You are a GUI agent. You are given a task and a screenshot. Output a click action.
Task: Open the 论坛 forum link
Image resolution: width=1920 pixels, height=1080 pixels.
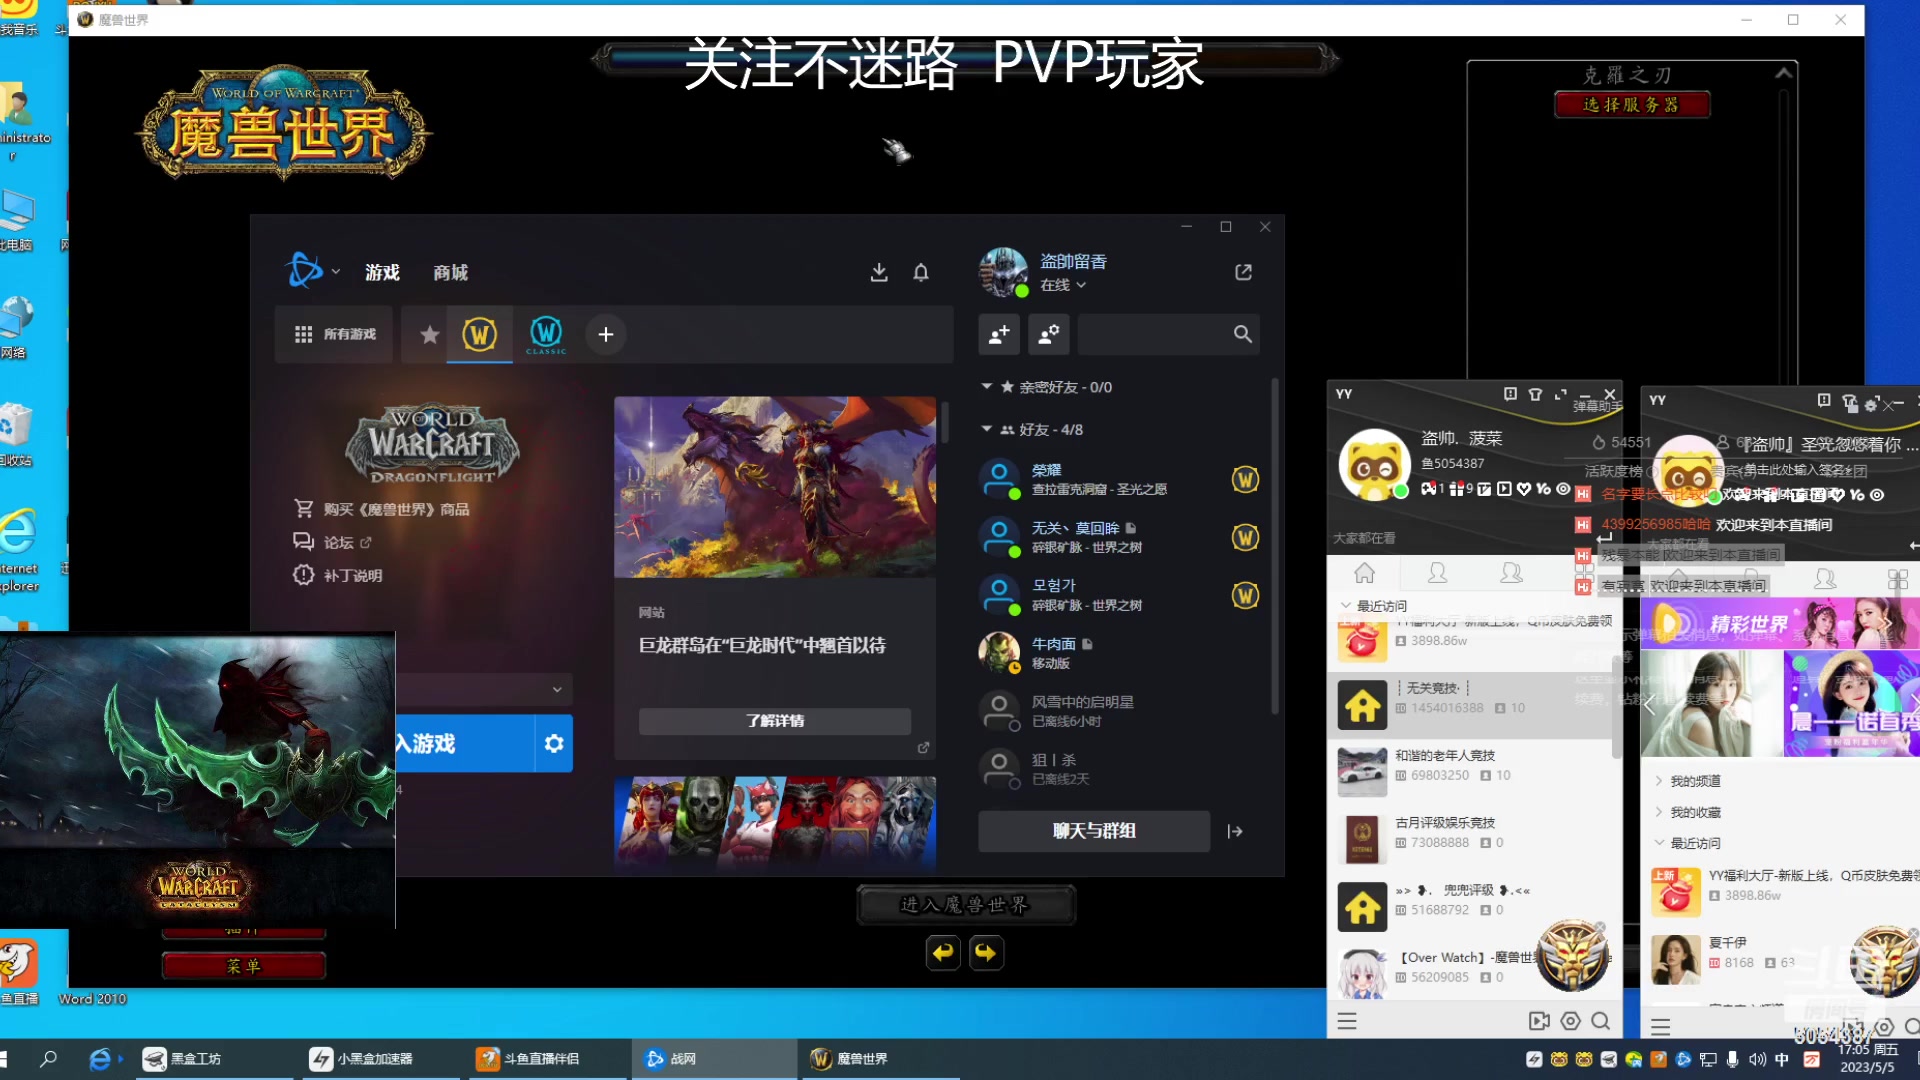pyautogui.click(x=332, y=542)
